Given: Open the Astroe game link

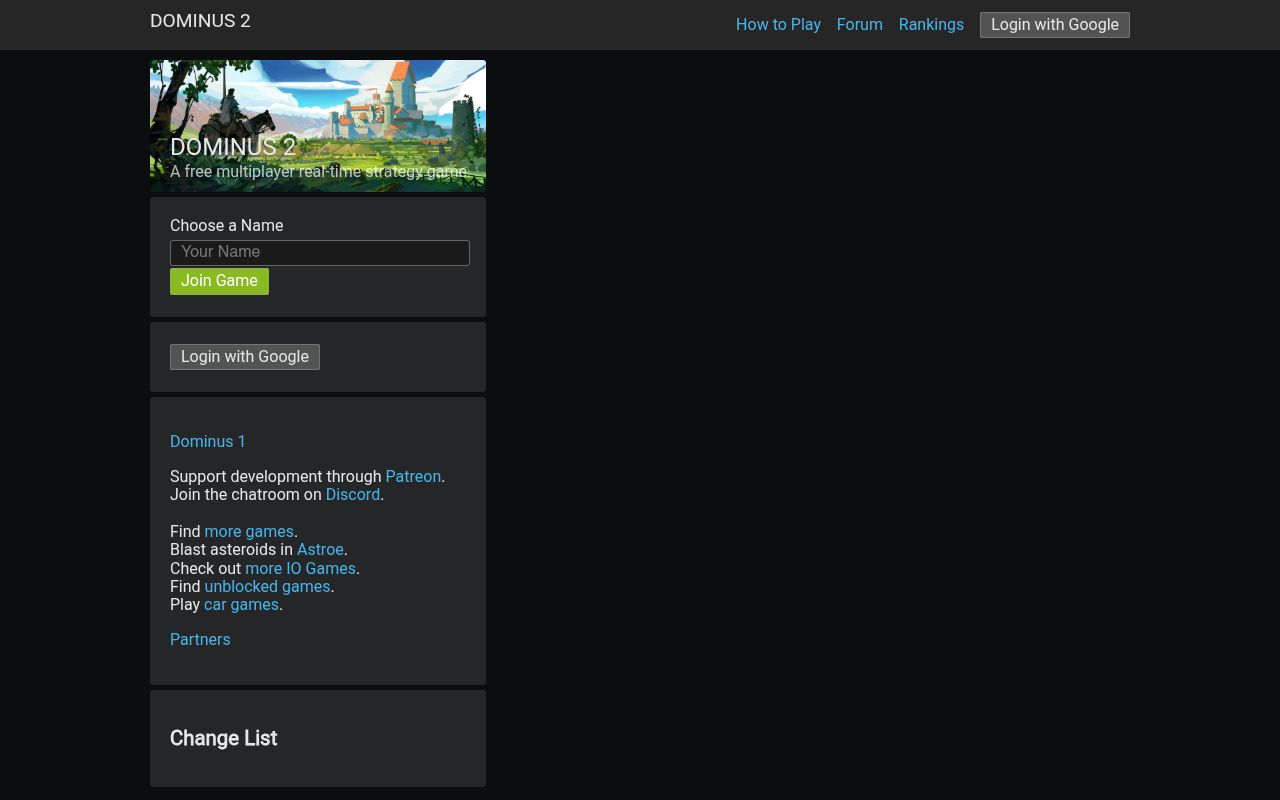Looking at the screenshot, I should (320, 549).
